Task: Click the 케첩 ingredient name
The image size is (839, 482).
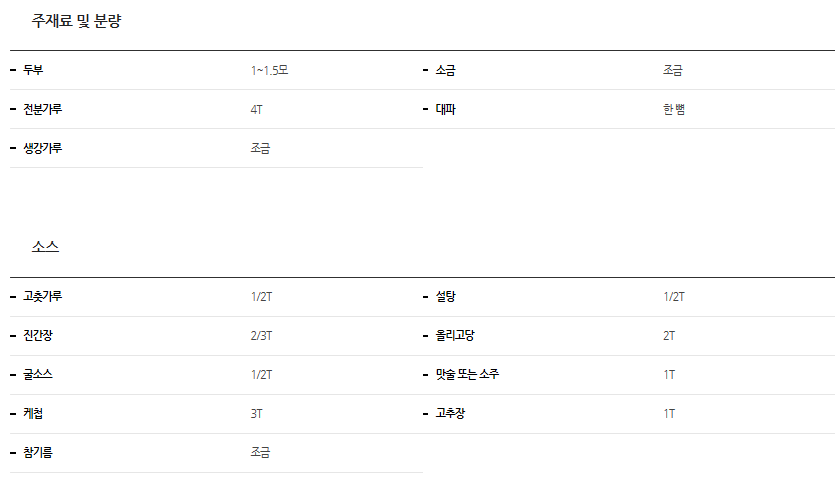Action: [33, 414]
